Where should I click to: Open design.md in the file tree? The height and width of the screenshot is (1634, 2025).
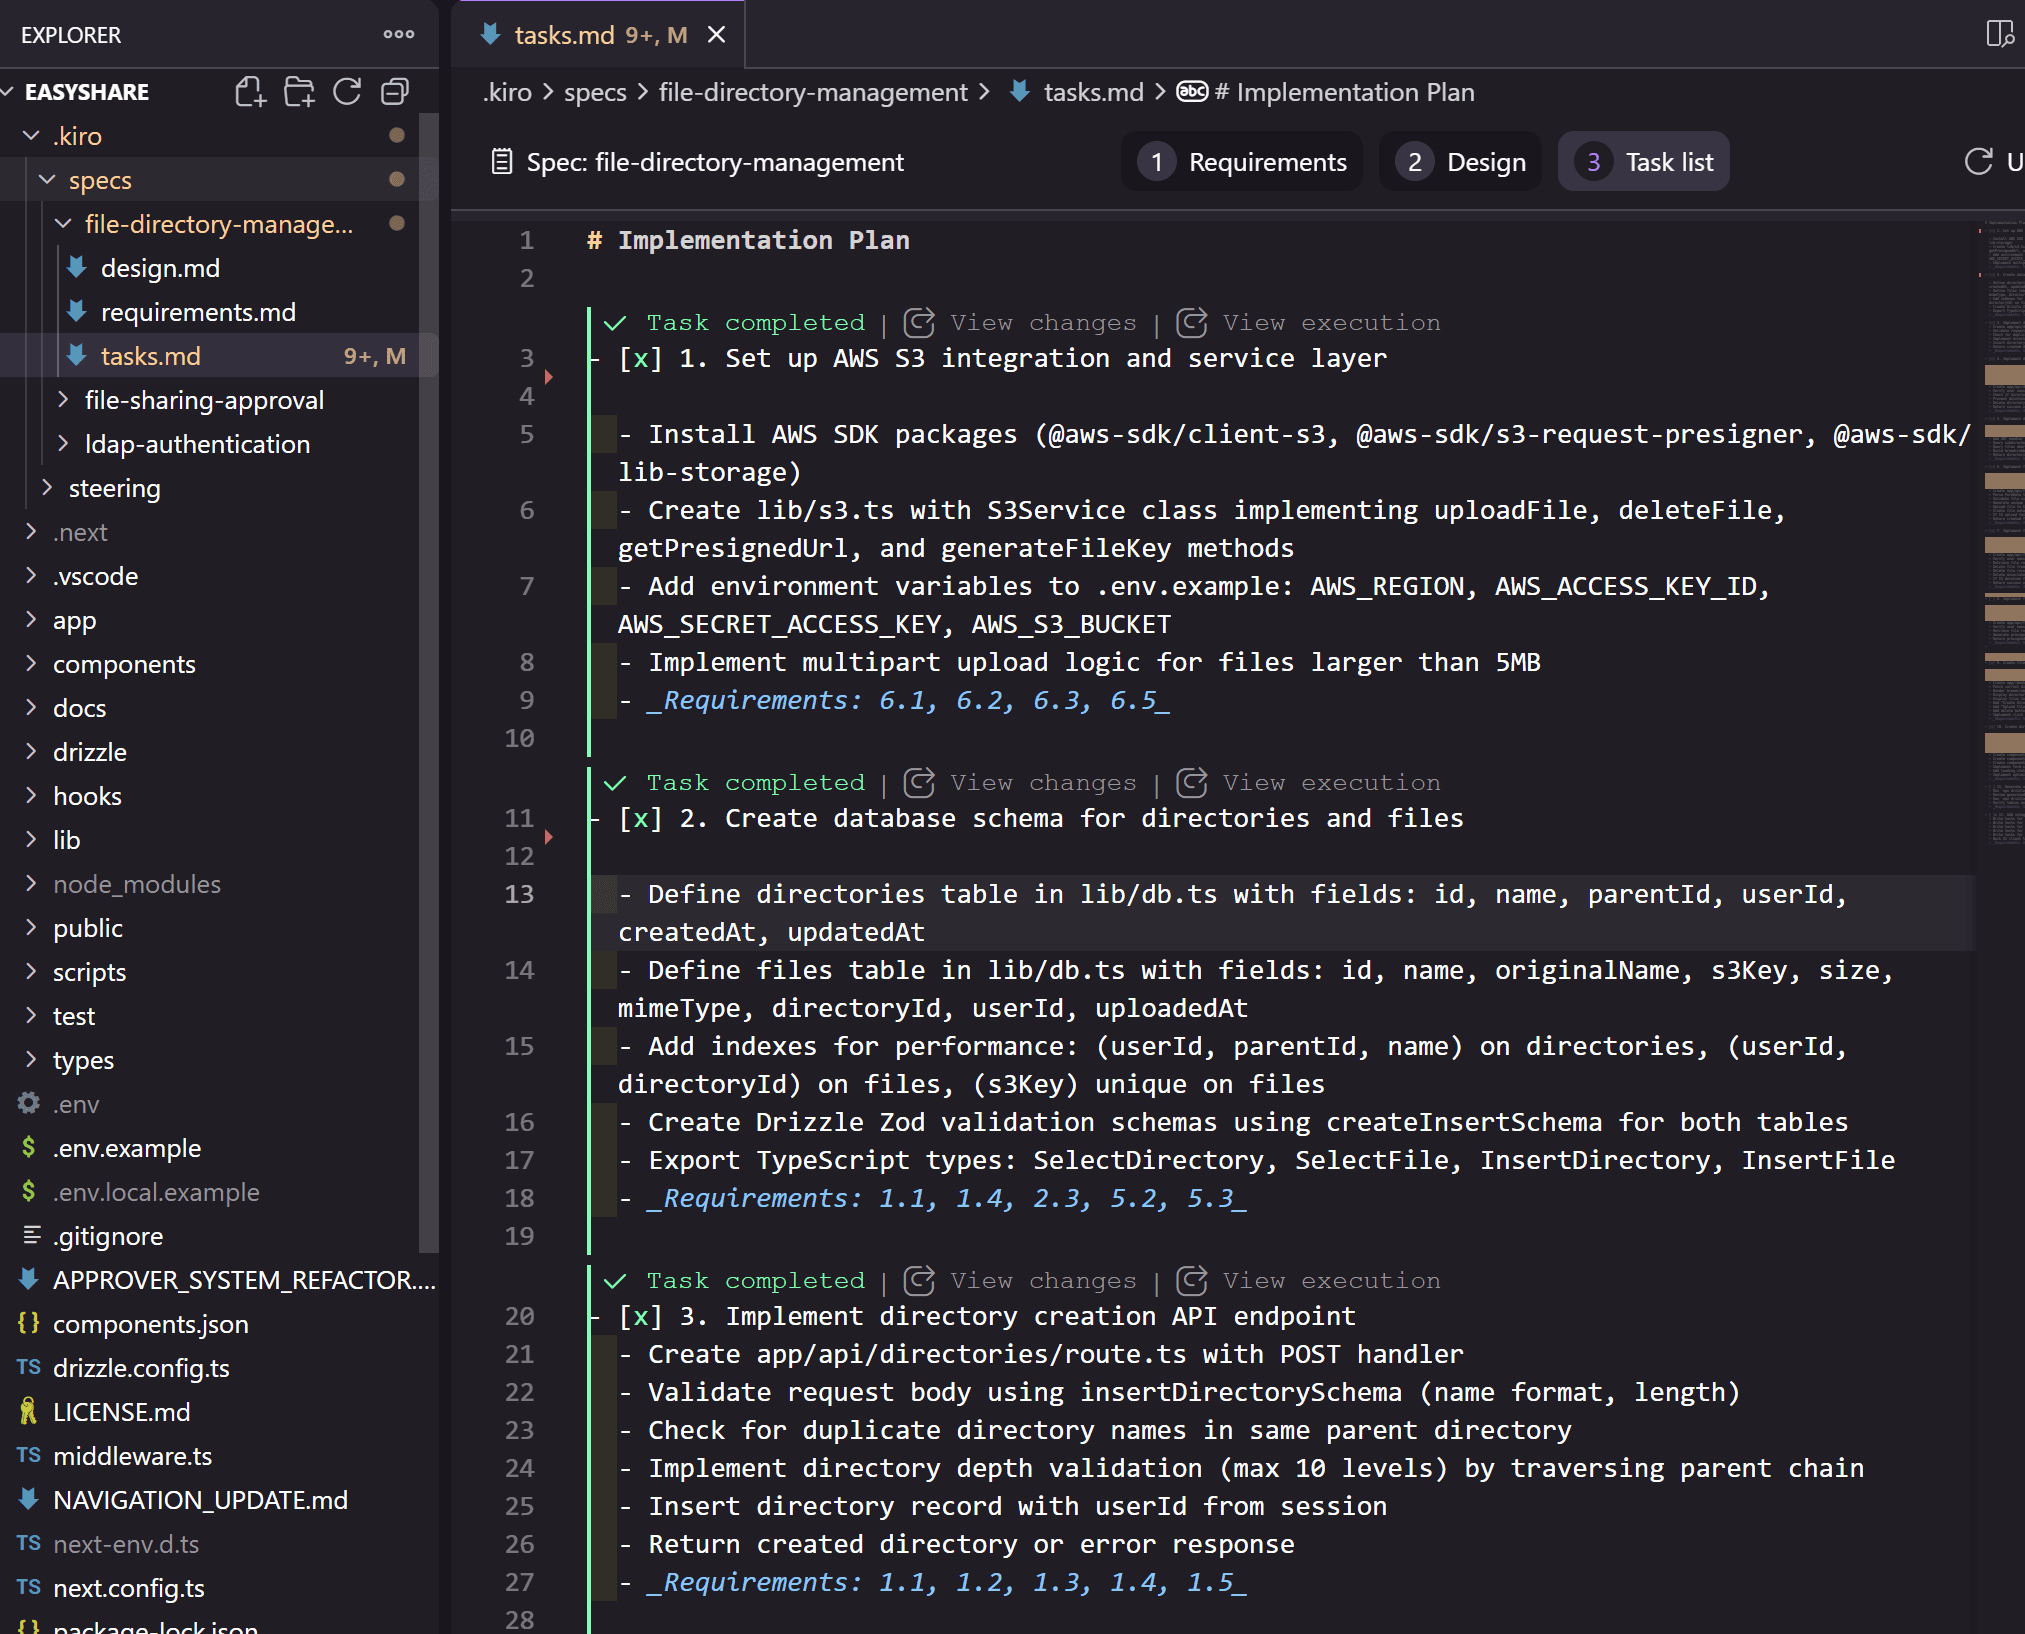tap(160, 269)
